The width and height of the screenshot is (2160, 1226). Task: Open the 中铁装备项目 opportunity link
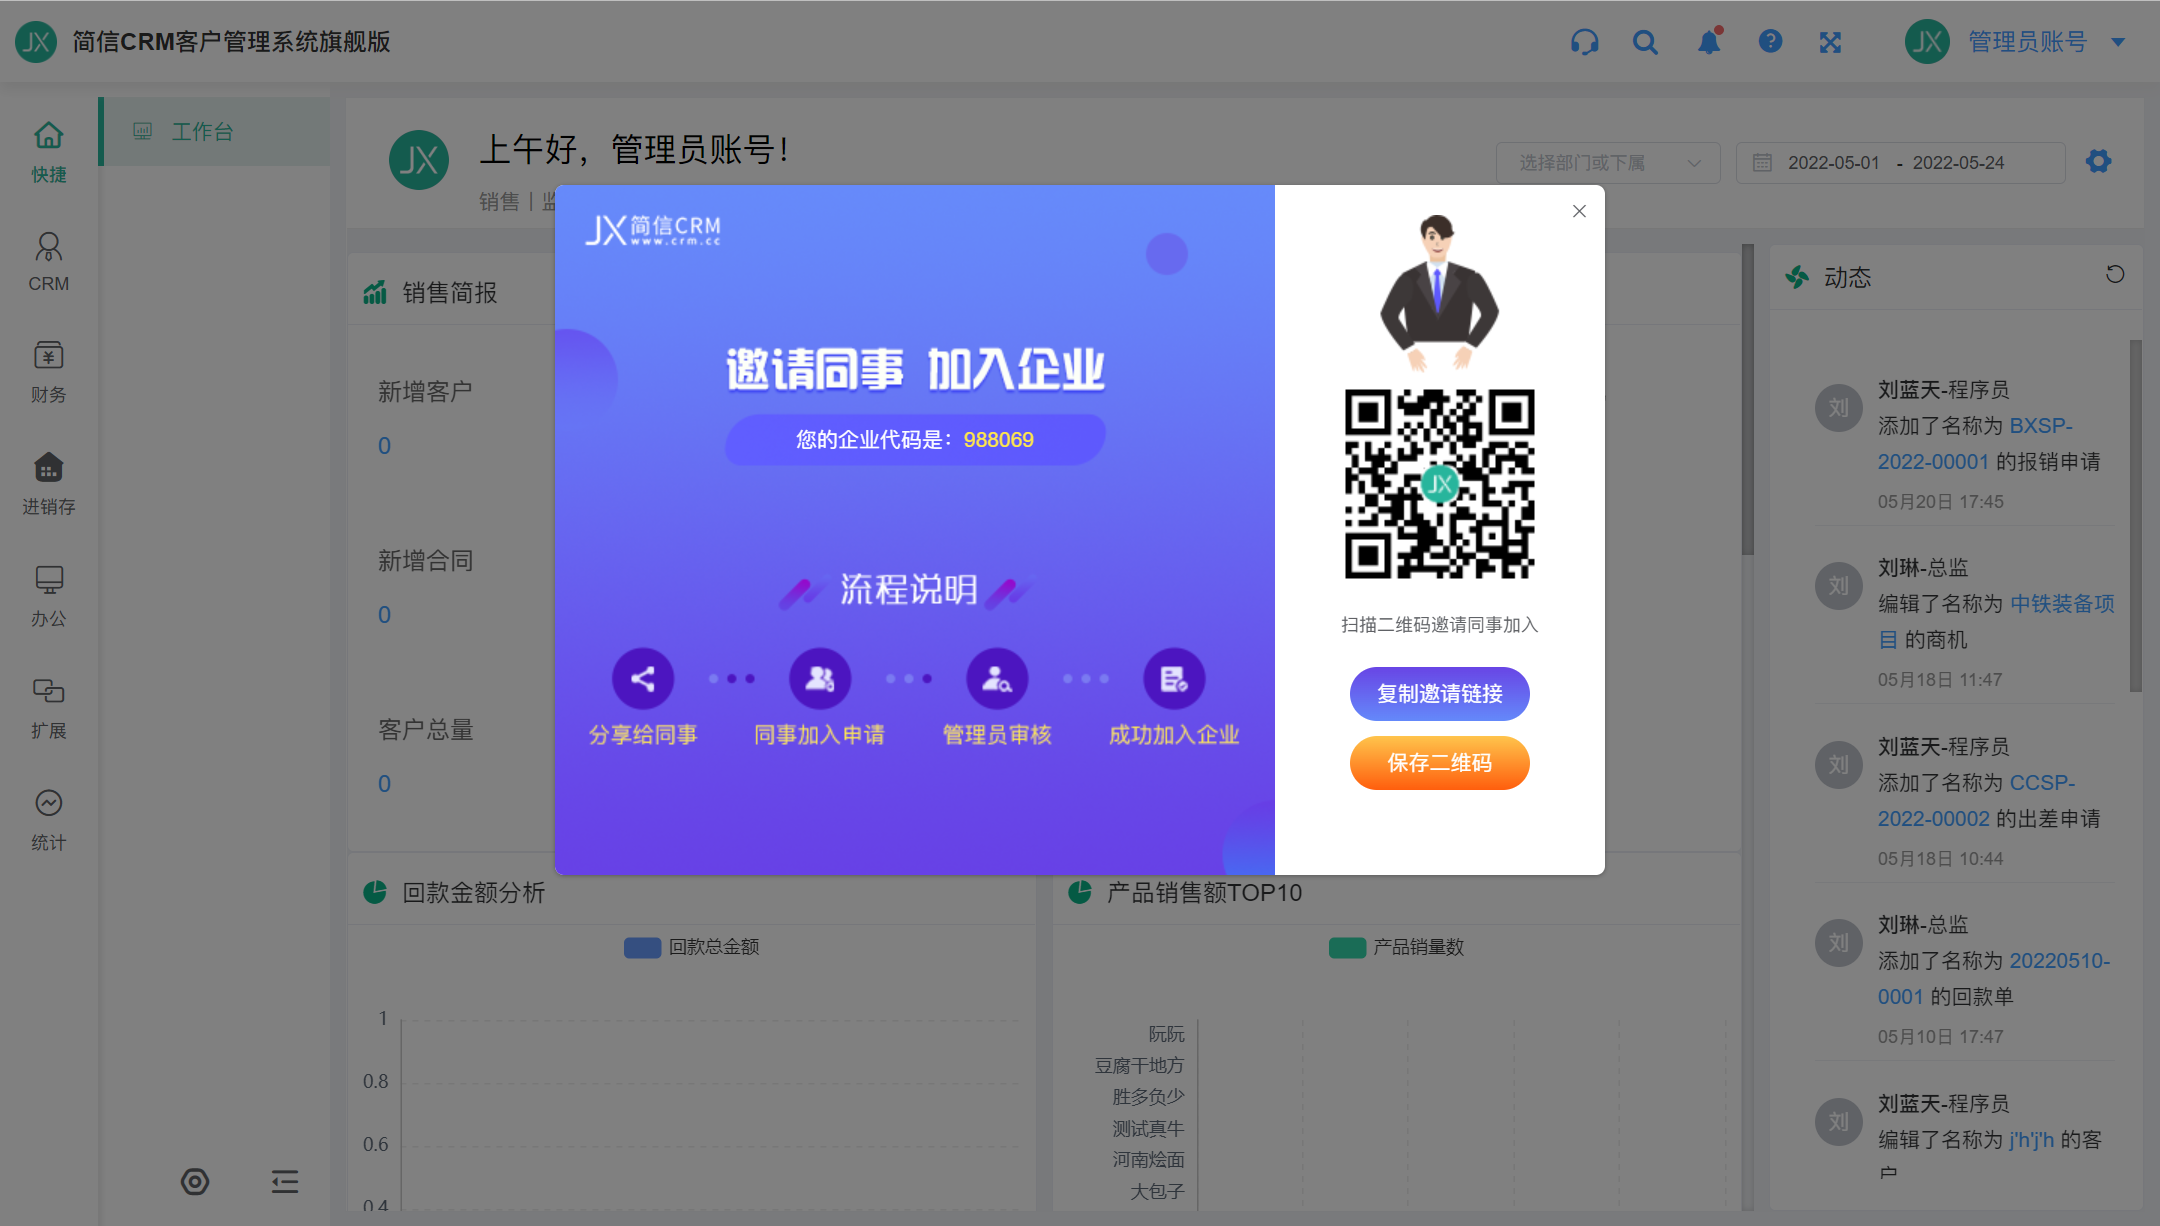[x=1997, y=622]
